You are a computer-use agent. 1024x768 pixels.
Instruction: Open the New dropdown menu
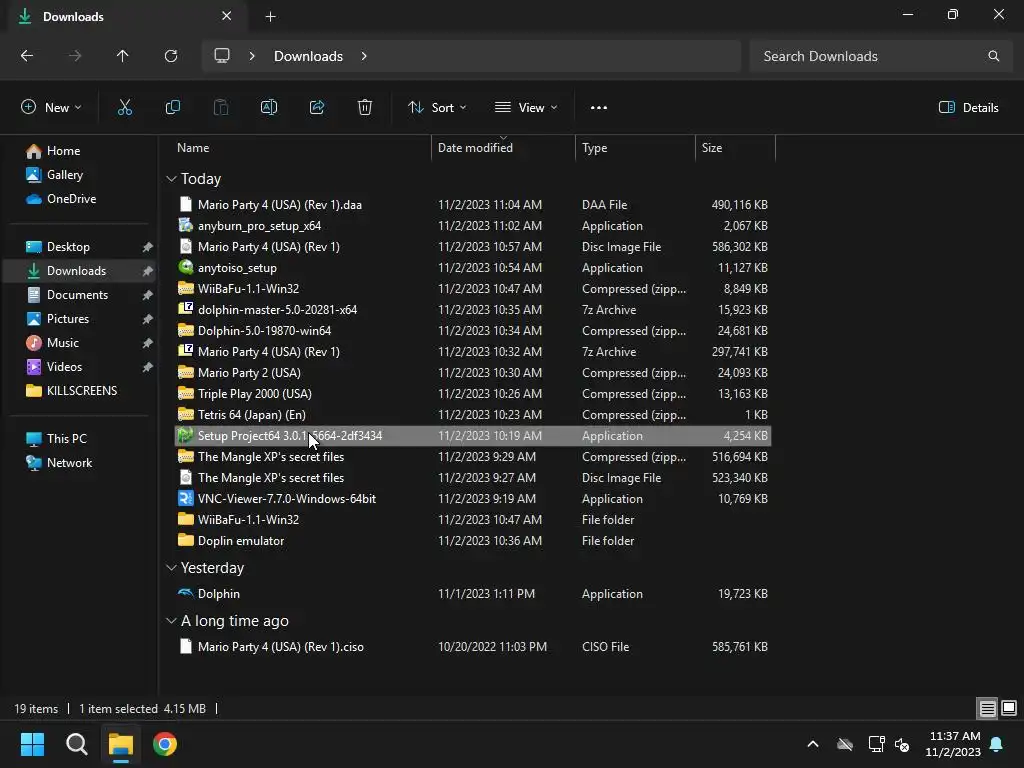coord(51,108)
